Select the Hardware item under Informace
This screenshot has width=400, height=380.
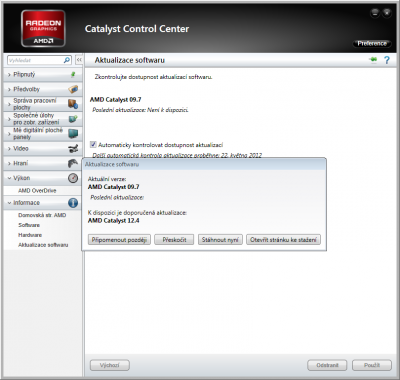[x=30, y=235]
